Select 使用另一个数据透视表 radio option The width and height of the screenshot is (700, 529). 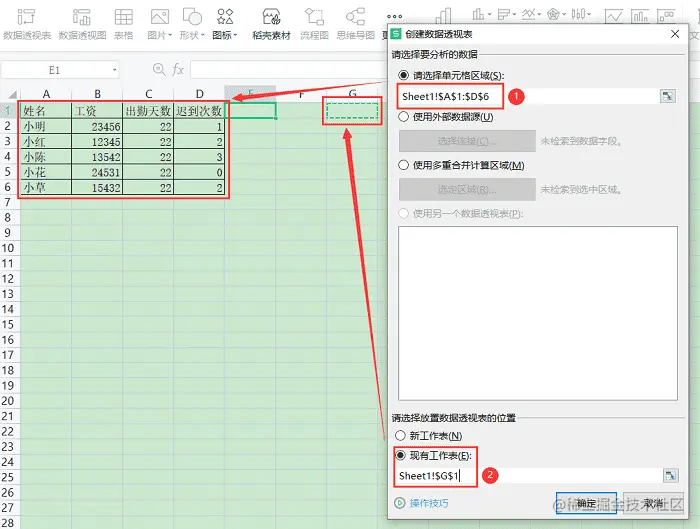click(x=404, y=213)
